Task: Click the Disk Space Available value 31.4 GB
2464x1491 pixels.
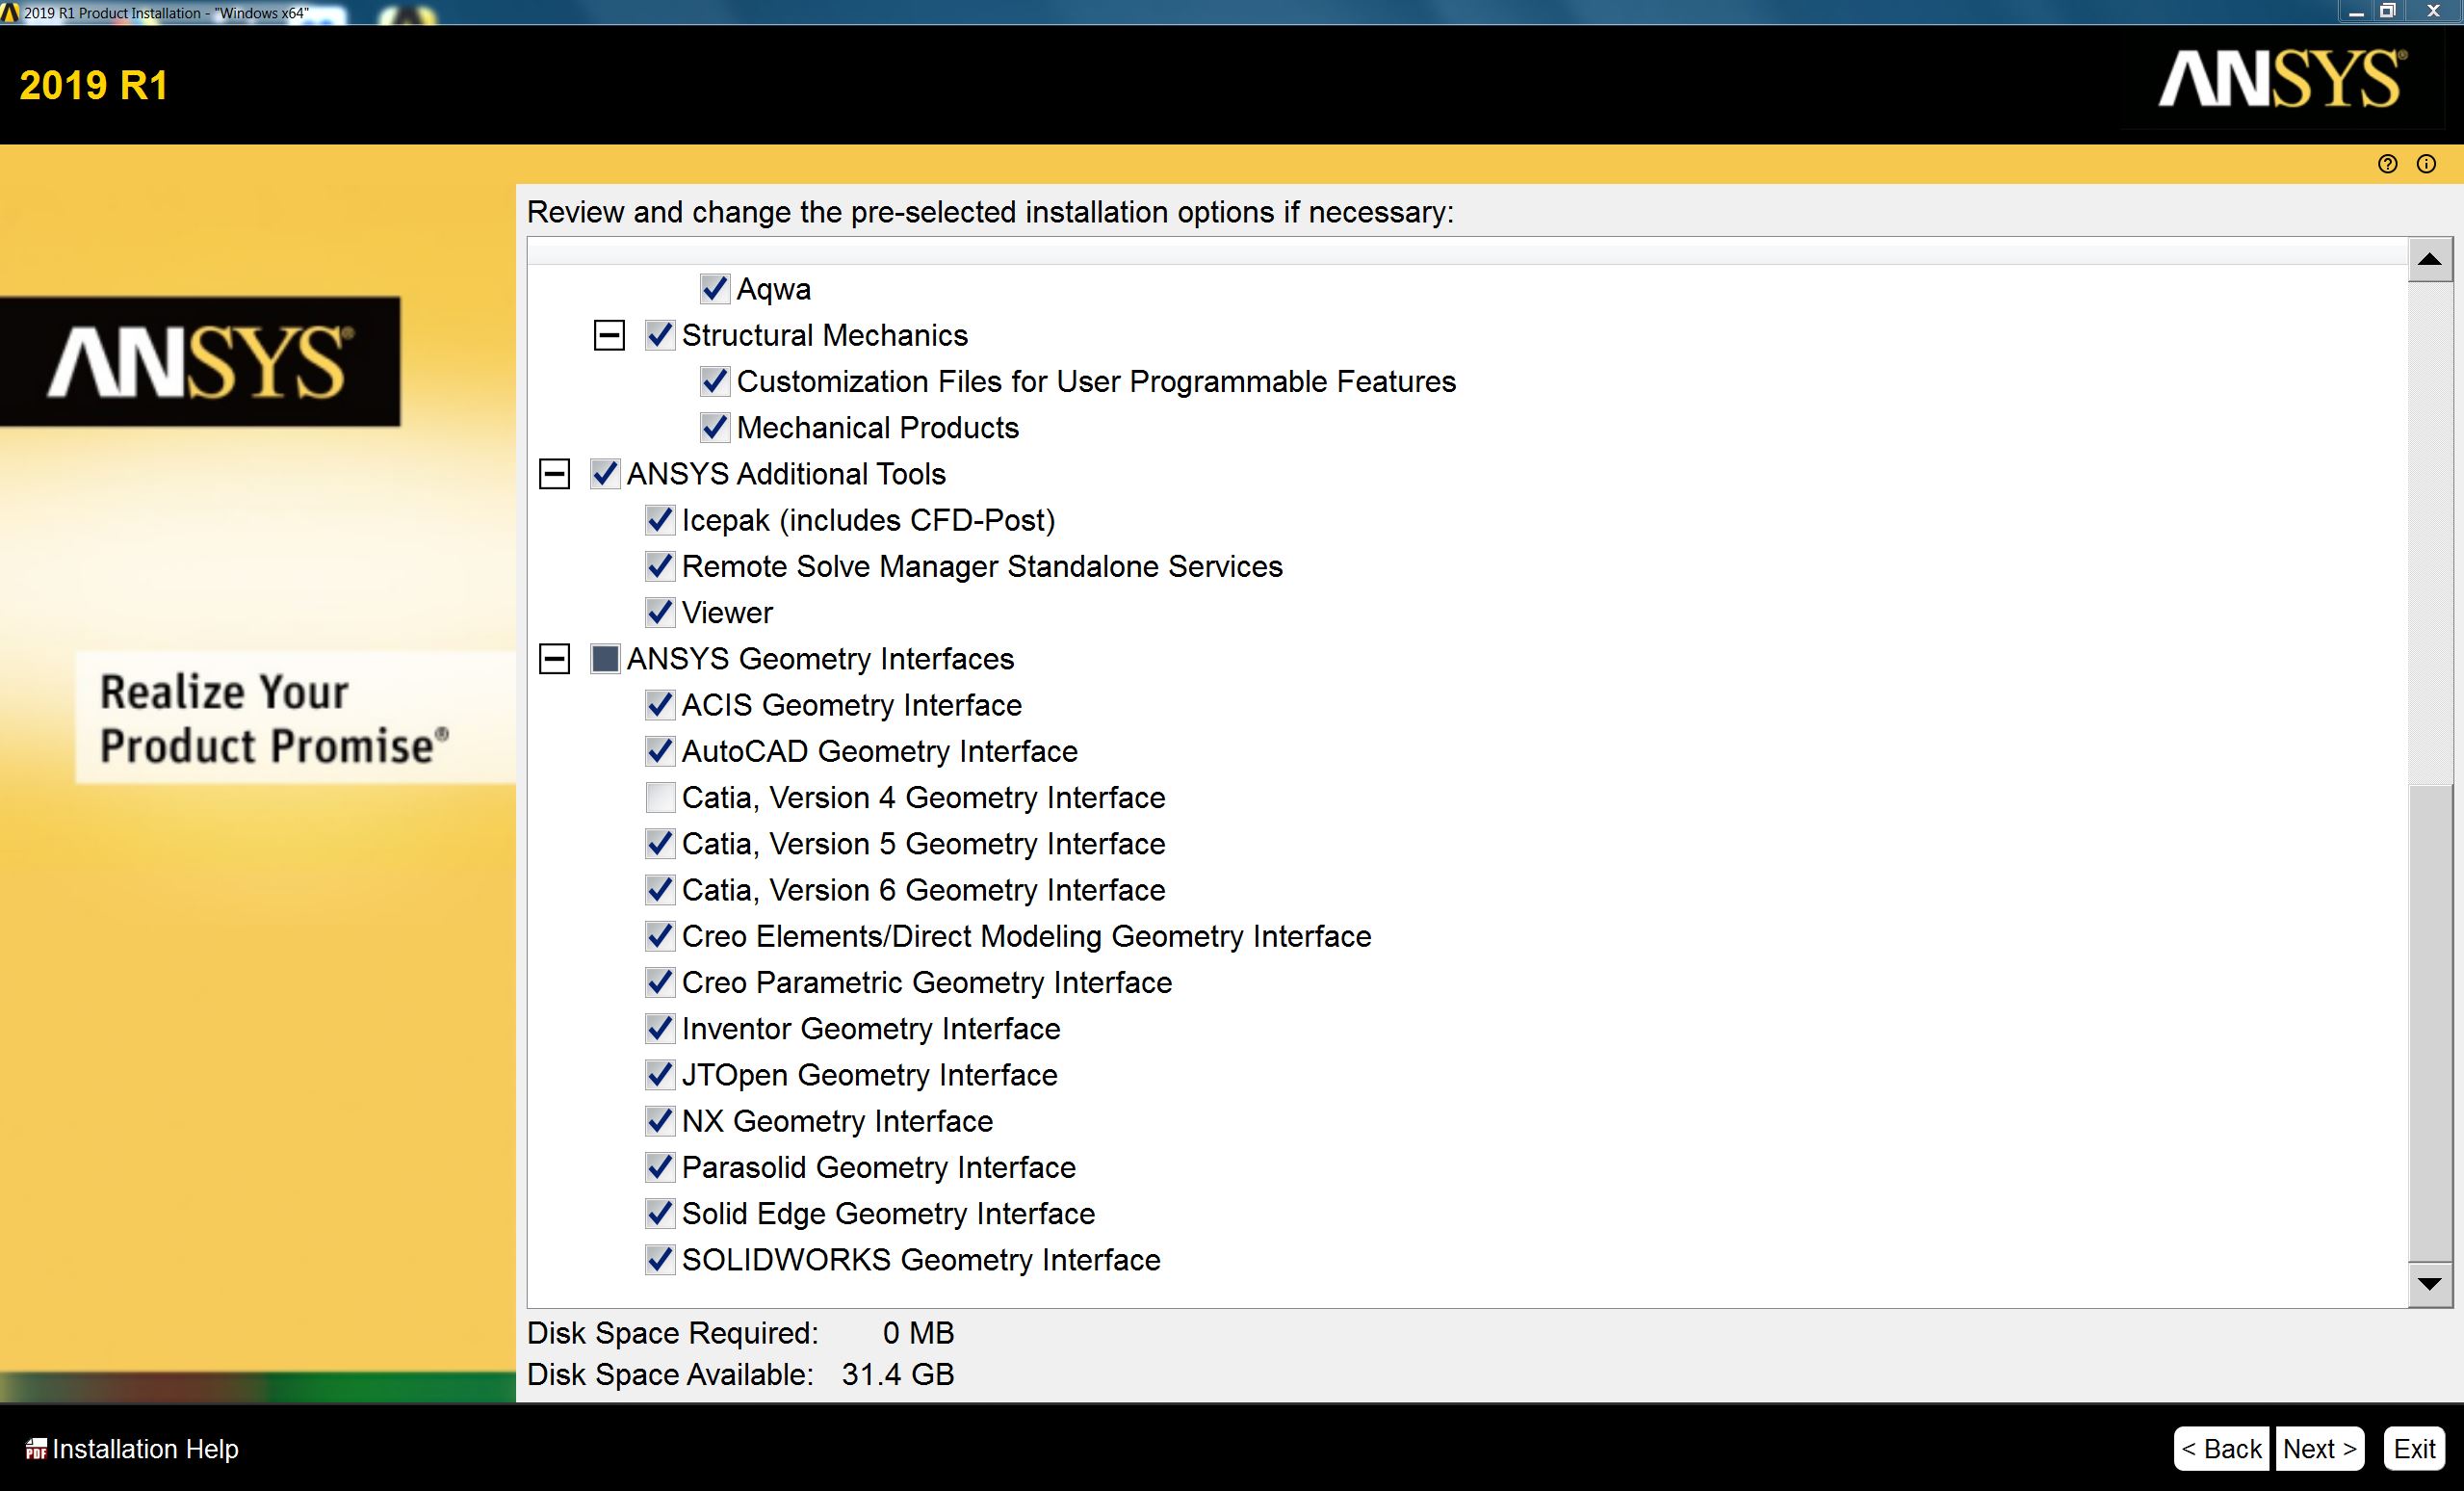Action: [x=898, y=1374]
